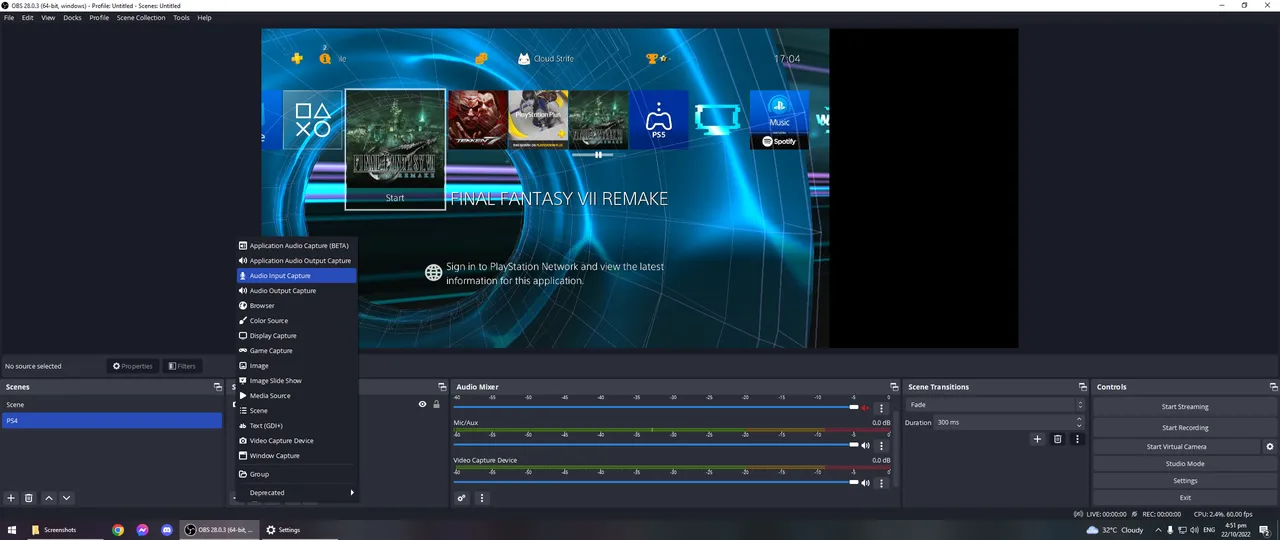Undock the Scenes panel

pyautogui.click(x=217, y=387)
